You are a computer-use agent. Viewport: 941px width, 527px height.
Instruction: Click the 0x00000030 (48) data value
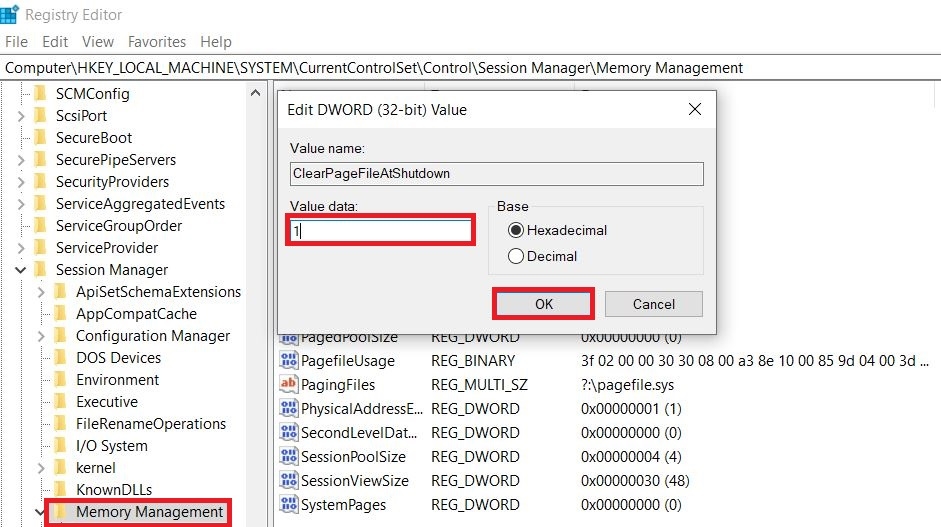635,481
